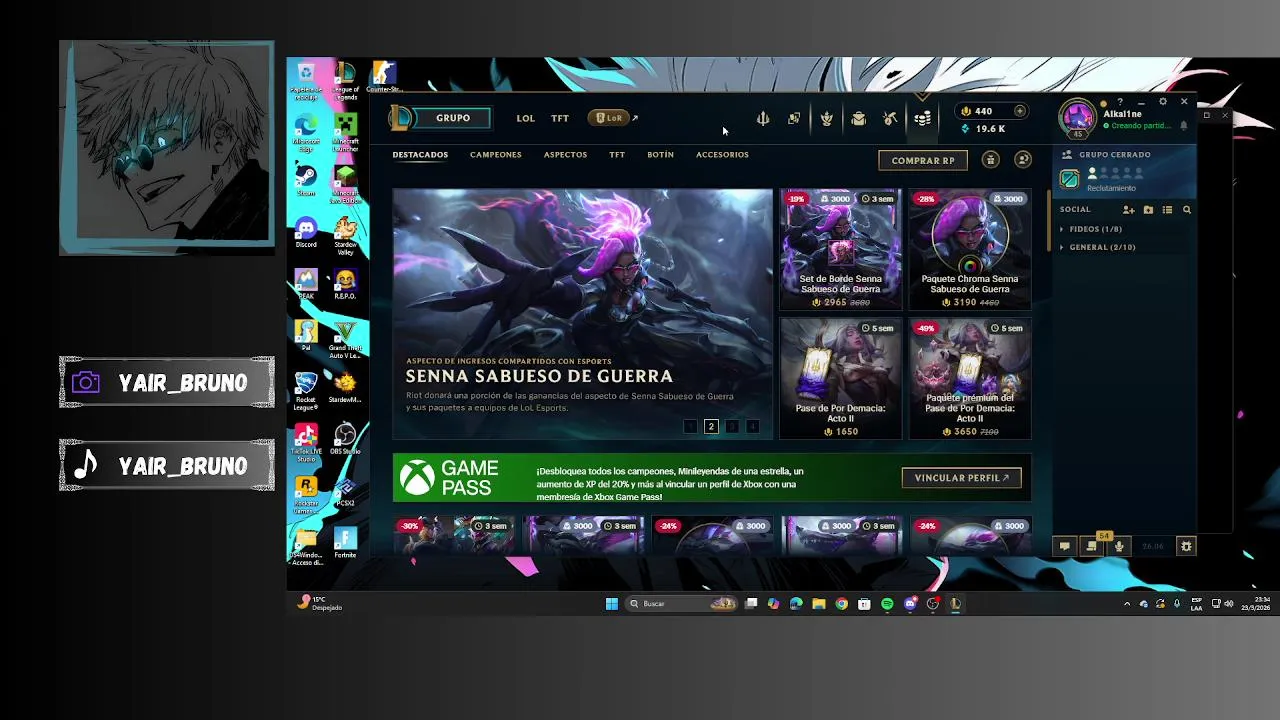
Task: Open the LoR external link
Action: click(x=613, y=118)
